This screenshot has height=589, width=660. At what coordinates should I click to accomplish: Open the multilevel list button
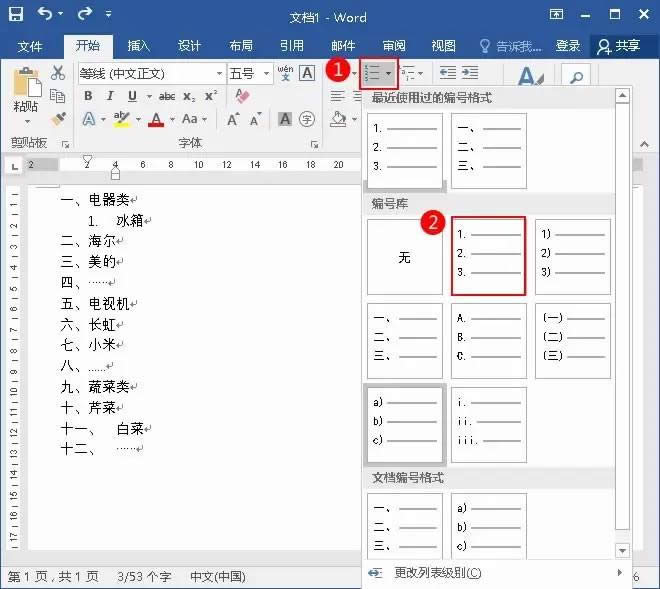coord(413,73)
